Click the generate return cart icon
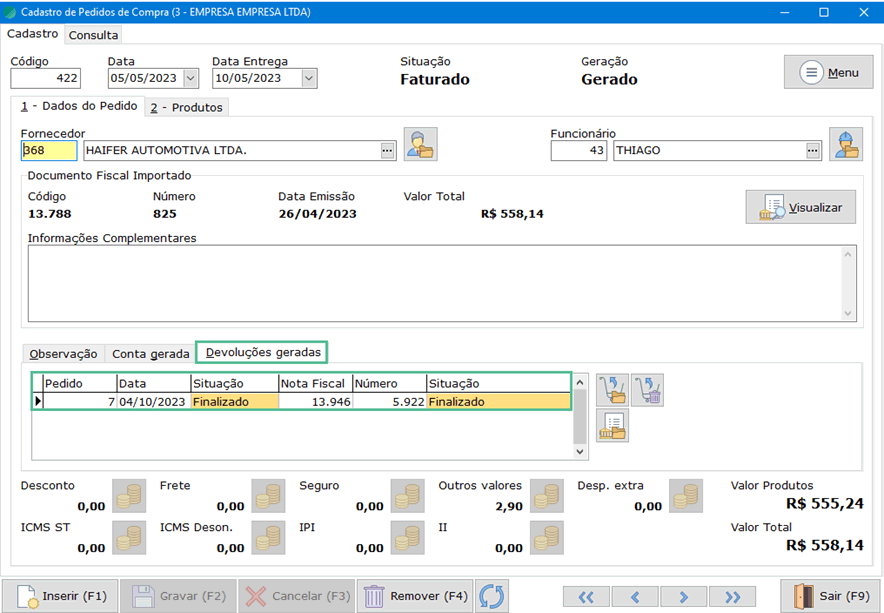Image resolution: width=884 pixels, height=613 pixels. [612, 390]
